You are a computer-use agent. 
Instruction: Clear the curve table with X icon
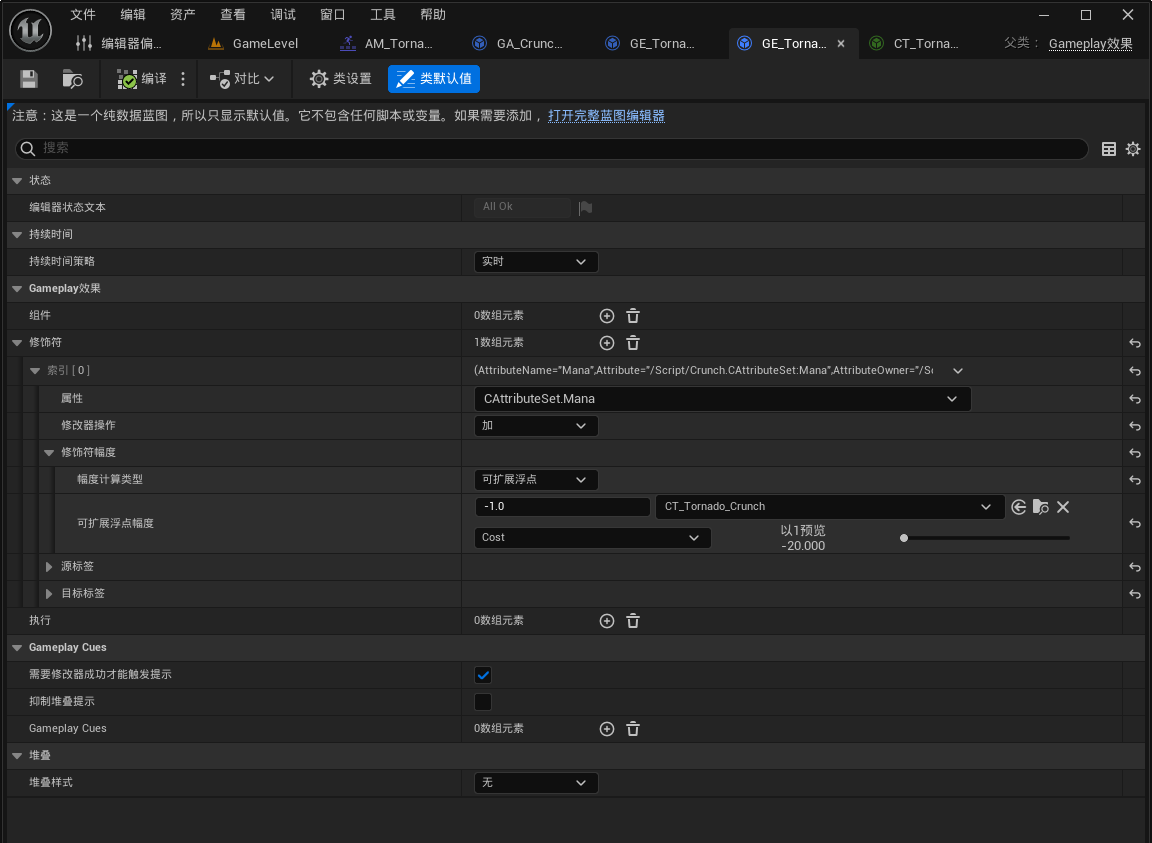click(x=1062, y=507)
